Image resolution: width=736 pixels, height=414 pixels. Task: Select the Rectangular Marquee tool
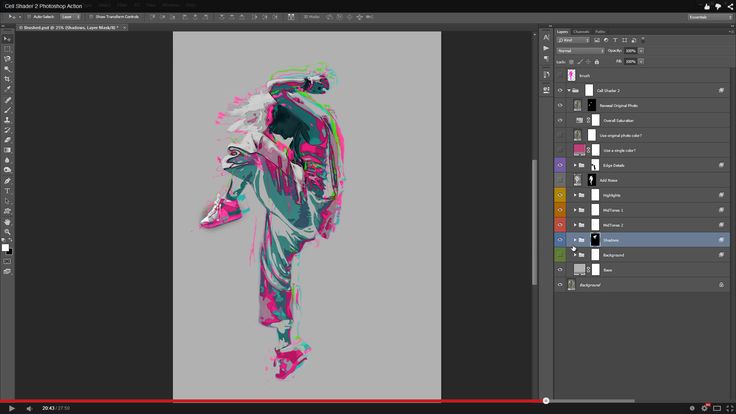[x=8, y=49]
